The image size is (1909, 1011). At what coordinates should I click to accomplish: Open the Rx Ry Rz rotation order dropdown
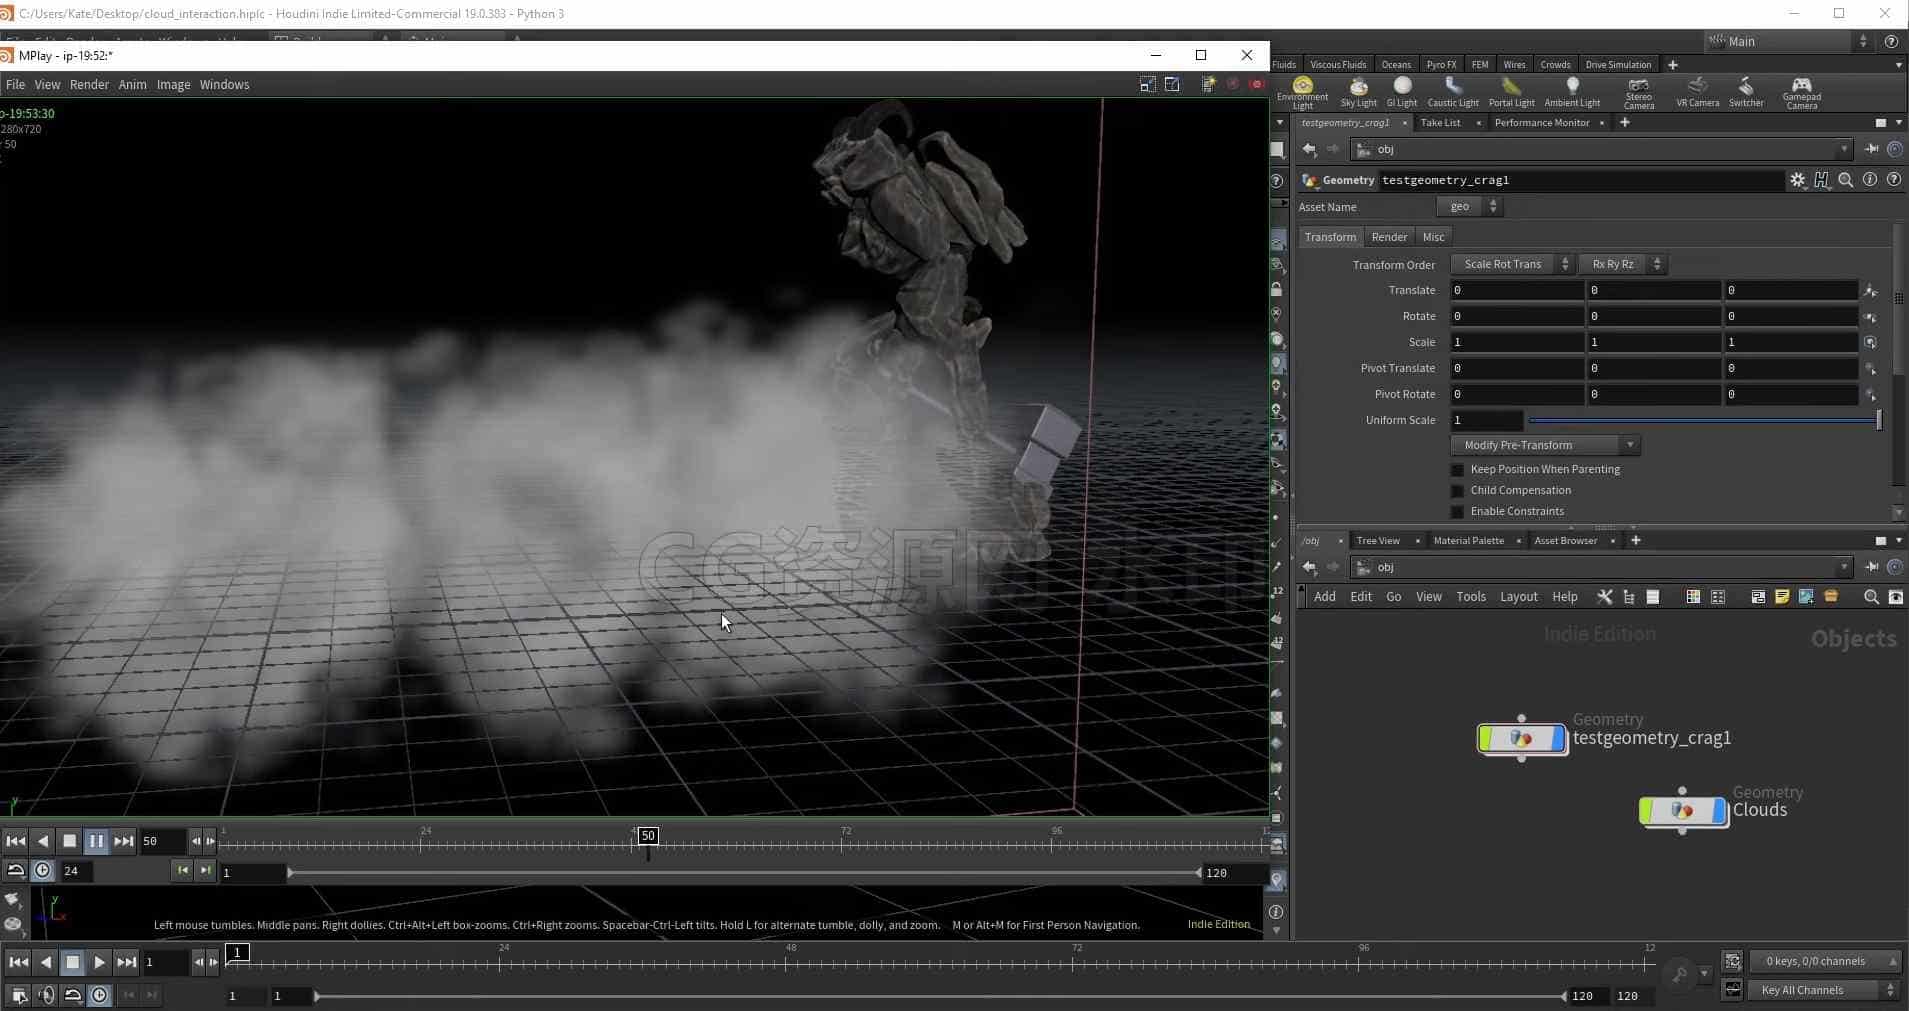click(x=1621, y=264)
